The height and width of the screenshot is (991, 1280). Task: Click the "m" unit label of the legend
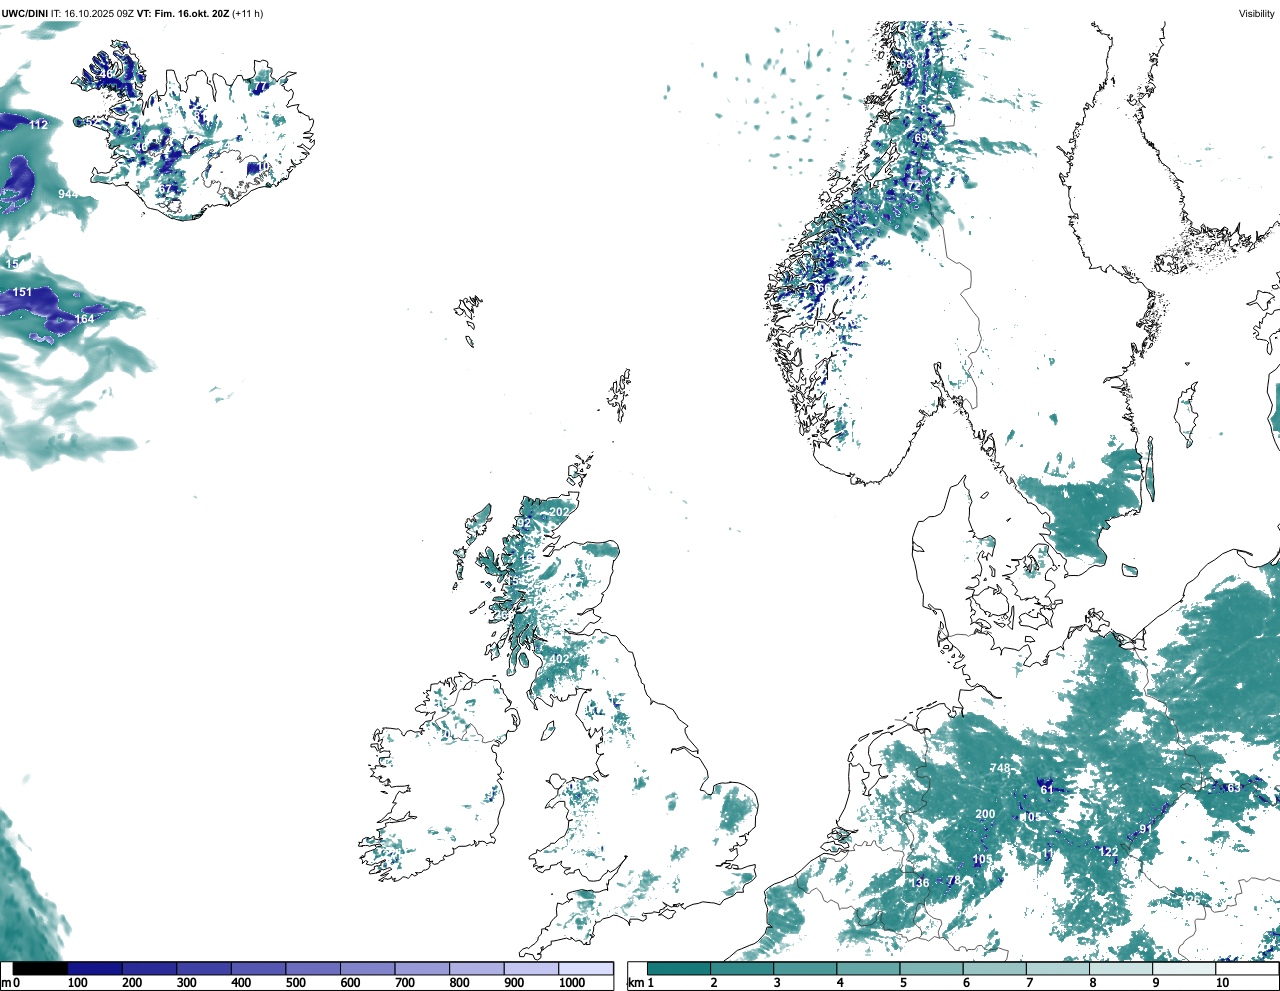[6, 983]
